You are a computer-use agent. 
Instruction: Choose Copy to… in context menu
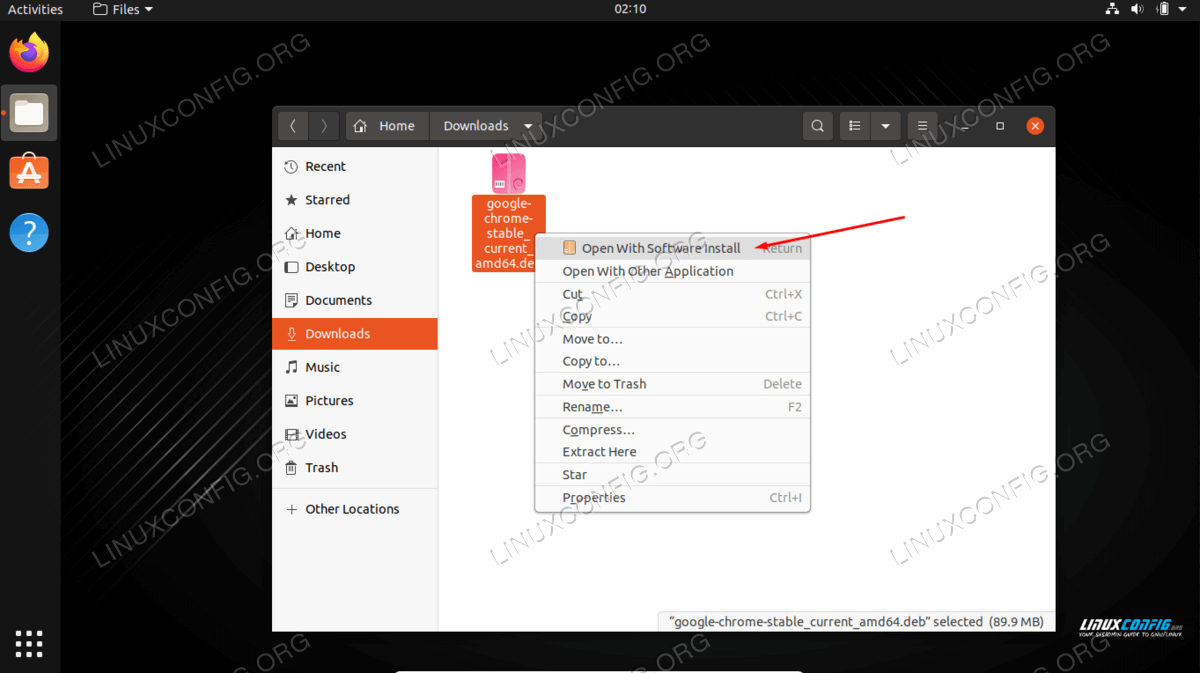click(x=672, y=361)
